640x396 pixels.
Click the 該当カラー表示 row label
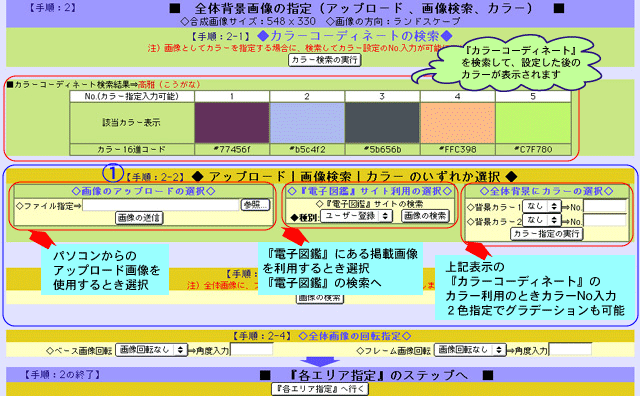tap(131, 122)
